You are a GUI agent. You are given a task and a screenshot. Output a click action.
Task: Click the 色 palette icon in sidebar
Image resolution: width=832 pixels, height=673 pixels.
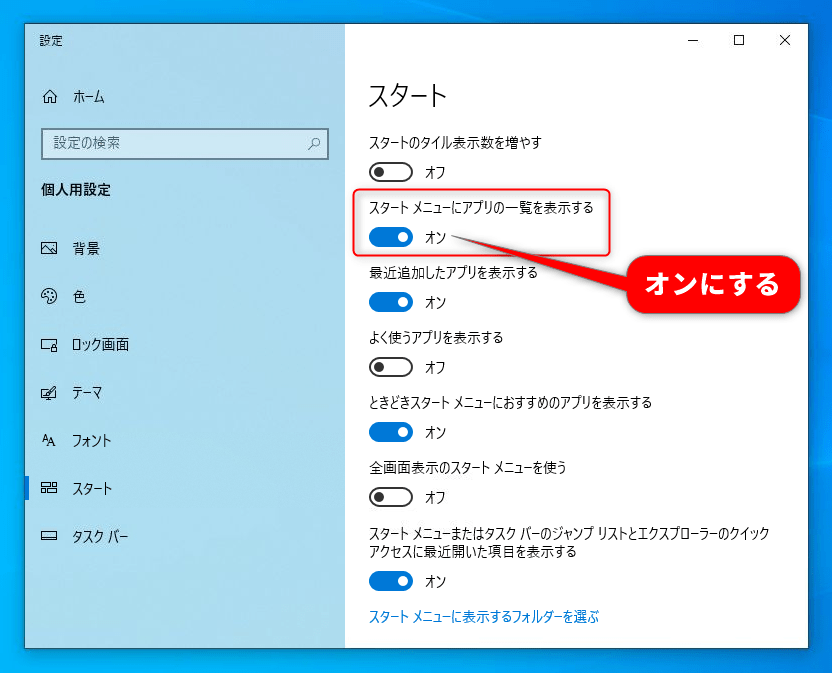pos(49,296)
